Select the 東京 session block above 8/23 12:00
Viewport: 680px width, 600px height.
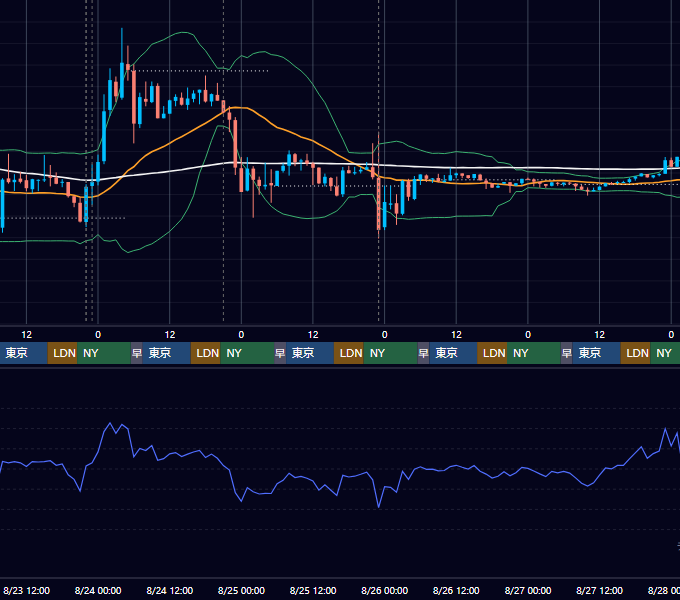[23, 353]
